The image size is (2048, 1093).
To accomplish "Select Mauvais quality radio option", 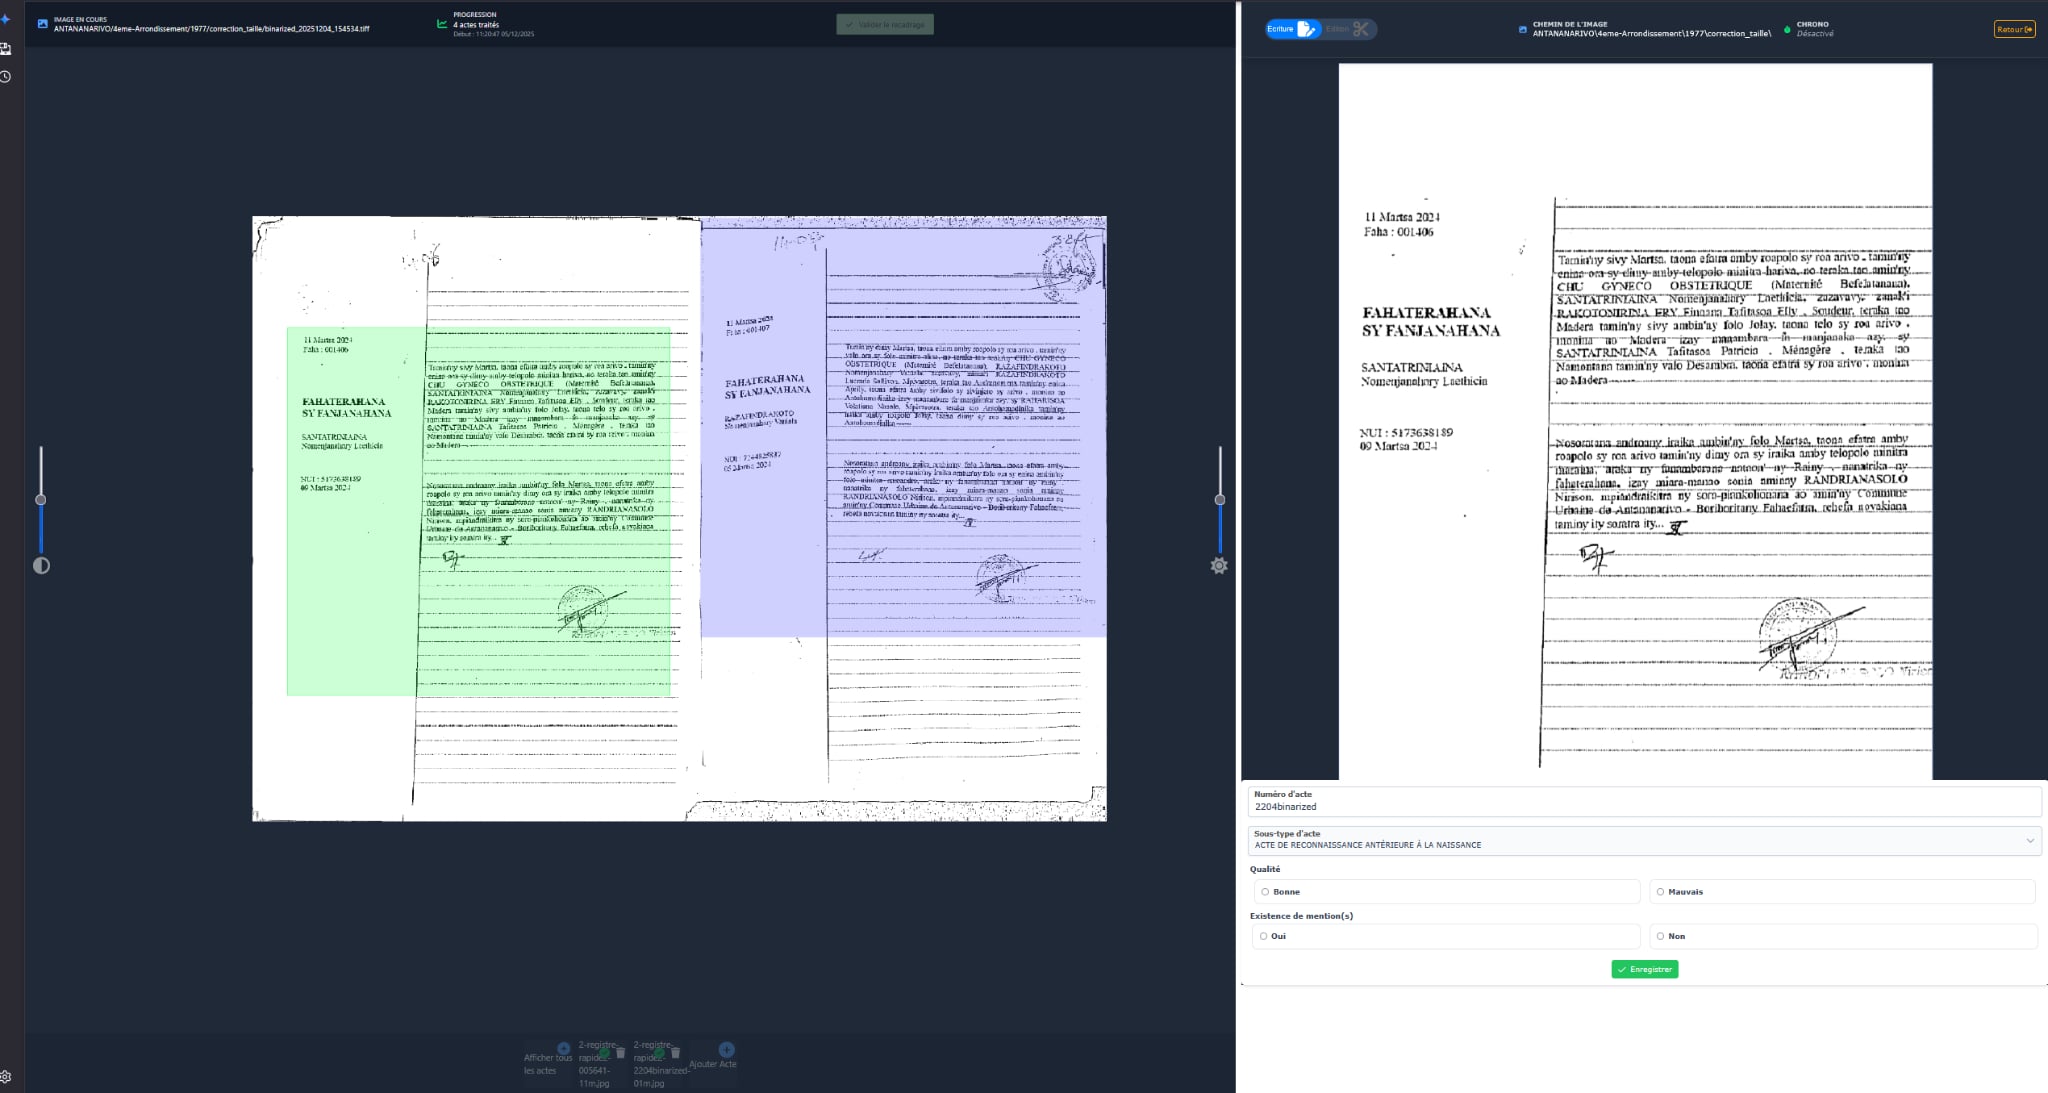I will (x=1661, y=892).
